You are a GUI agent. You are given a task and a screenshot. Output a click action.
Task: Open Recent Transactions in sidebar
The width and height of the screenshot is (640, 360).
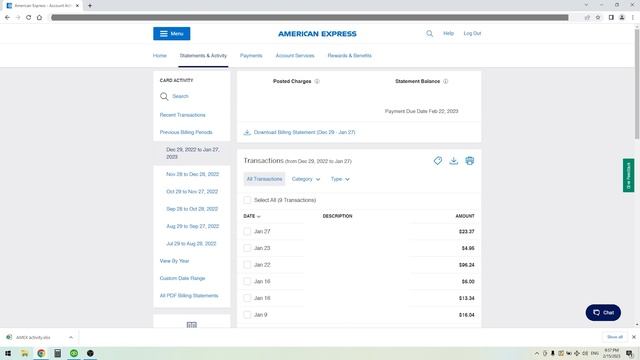coord(182,115)
